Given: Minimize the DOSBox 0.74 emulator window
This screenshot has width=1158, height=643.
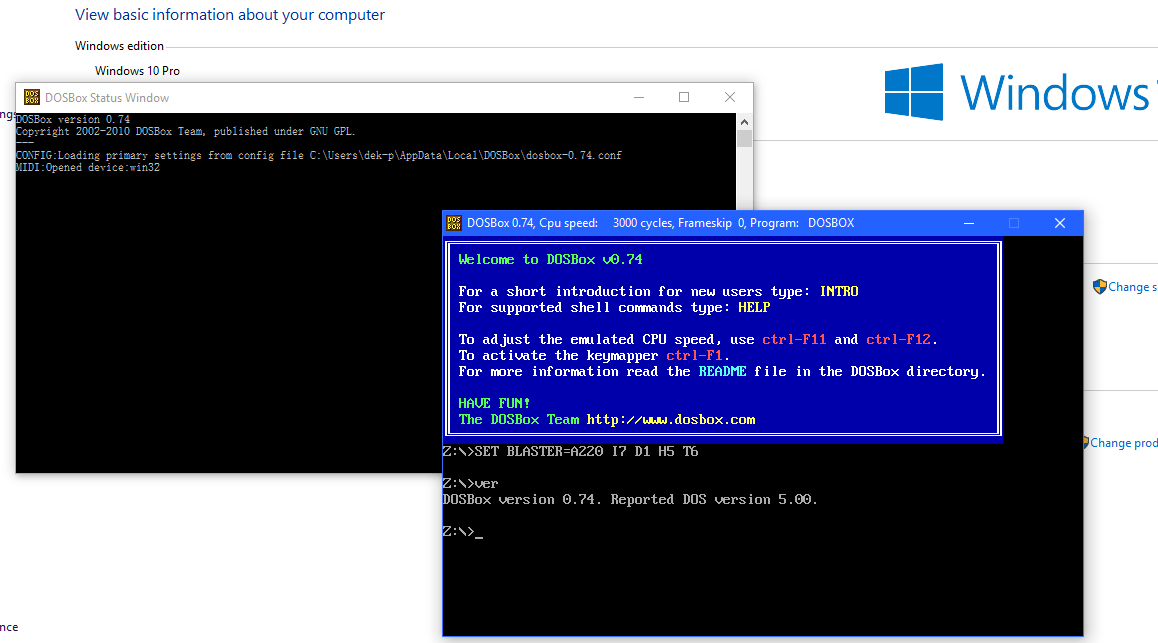Looking at the screenshot, I should [969, 223].
